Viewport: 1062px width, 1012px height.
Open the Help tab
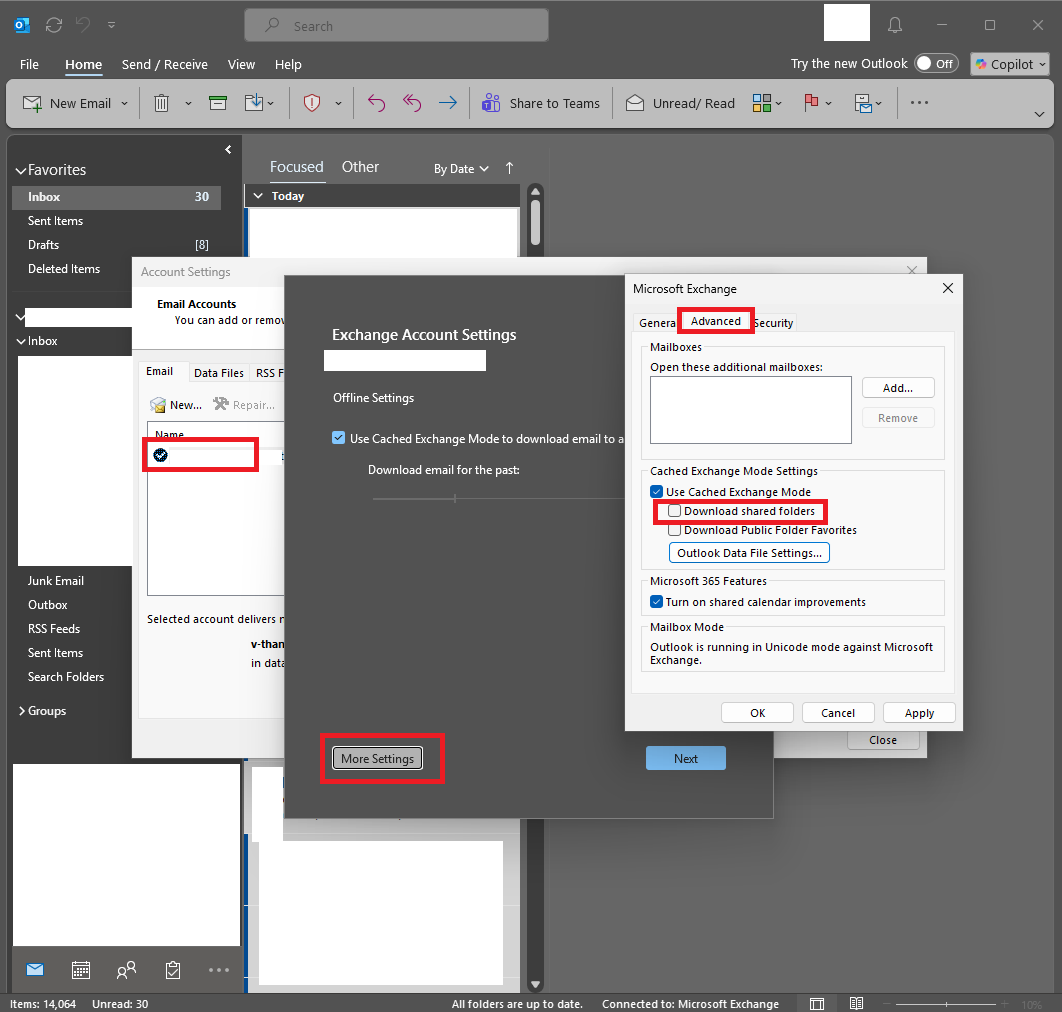pyautogui.click(x=288, y=64)
